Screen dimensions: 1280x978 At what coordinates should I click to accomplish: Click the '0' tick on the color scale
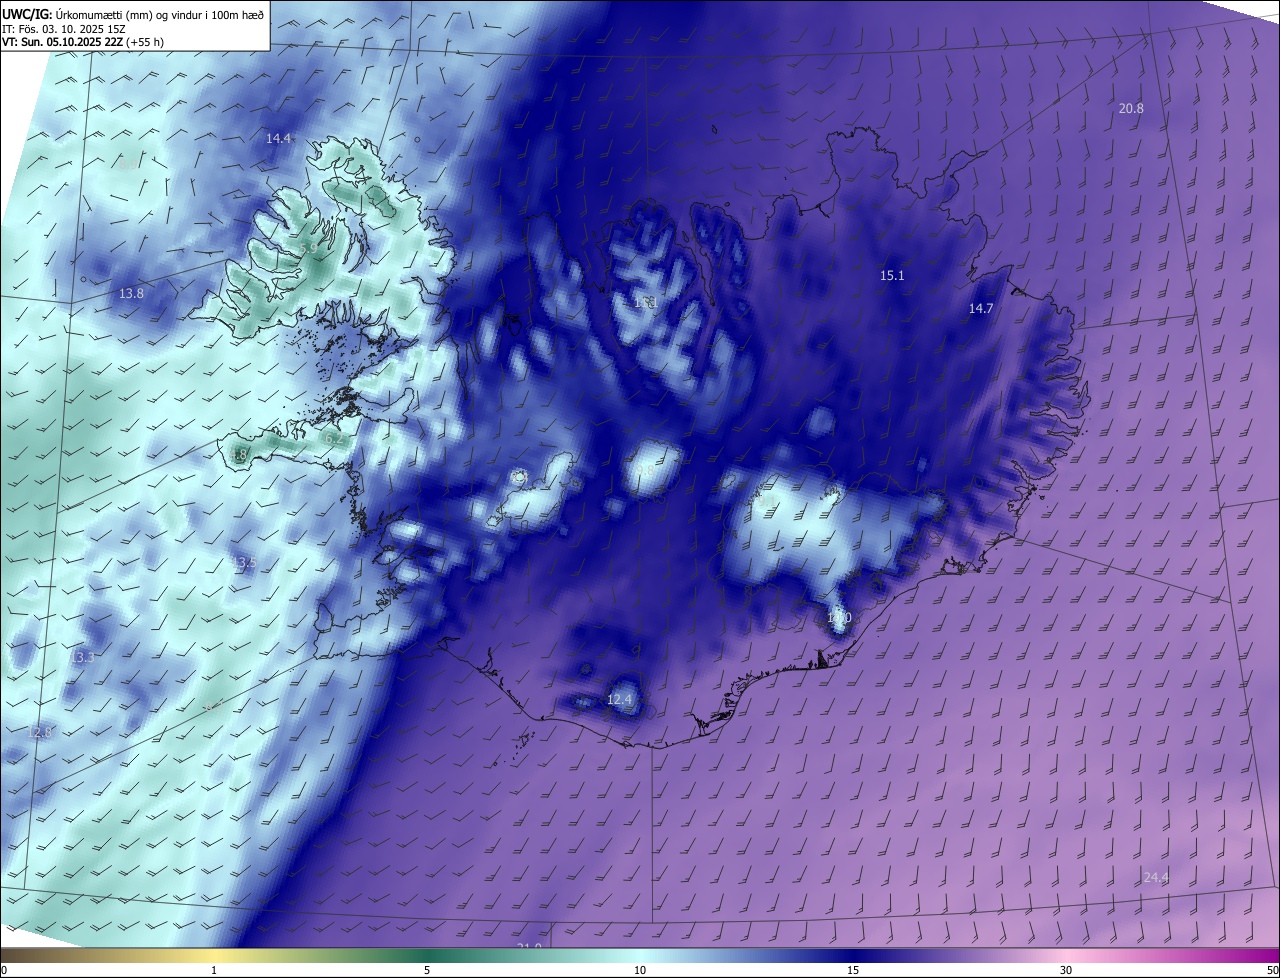click(x=4, y=970)
